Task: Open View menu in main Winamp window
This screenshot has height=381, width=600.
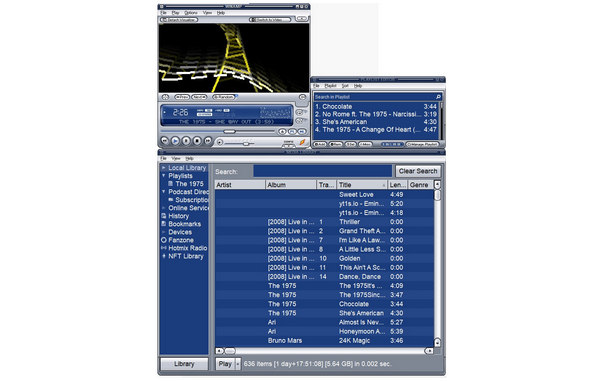Action: (207, 13)
